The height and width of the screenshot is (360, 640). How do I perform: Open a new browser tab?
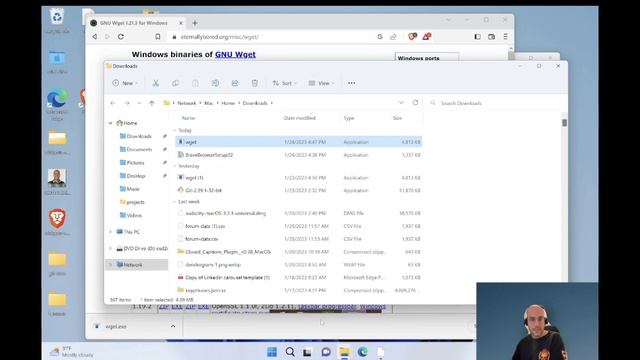click(x=195, y=23)
